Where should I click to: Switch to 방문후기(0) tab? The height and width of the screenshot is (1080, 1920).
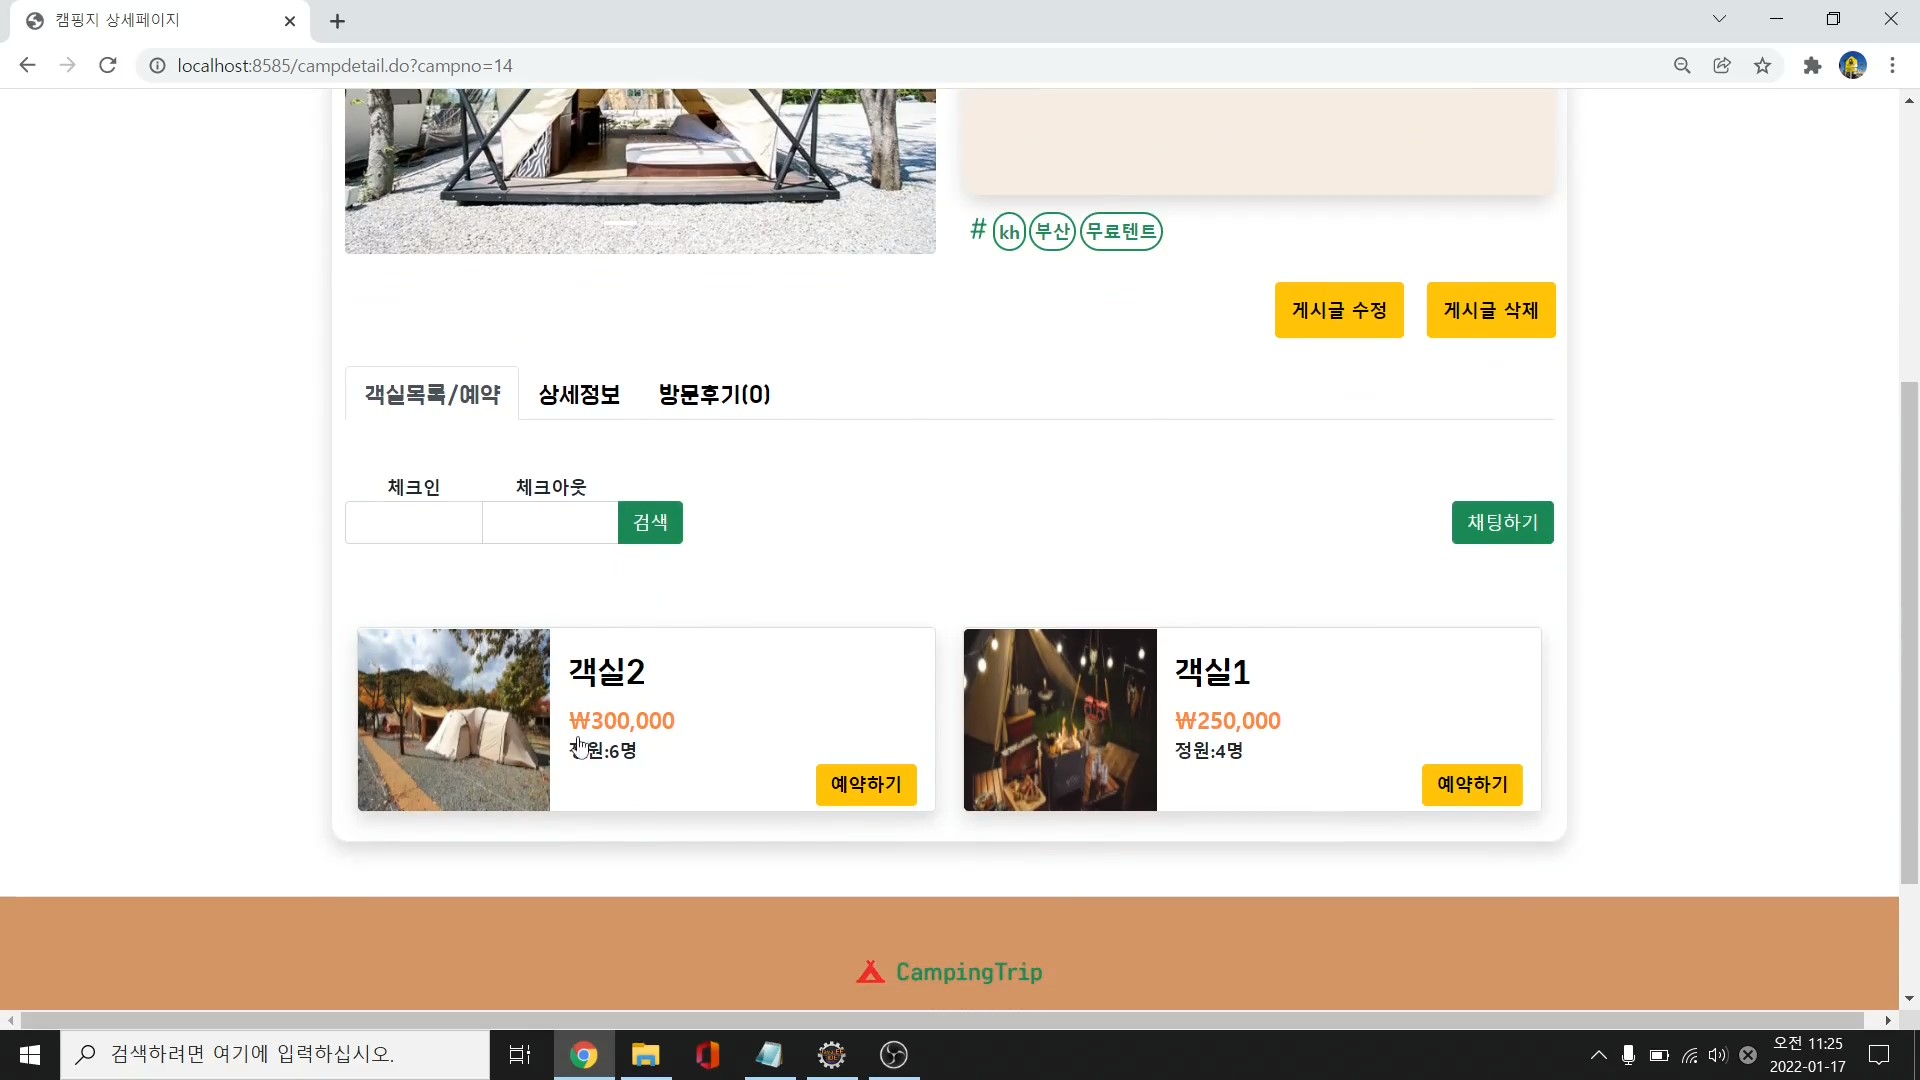(x=714, y=394)
